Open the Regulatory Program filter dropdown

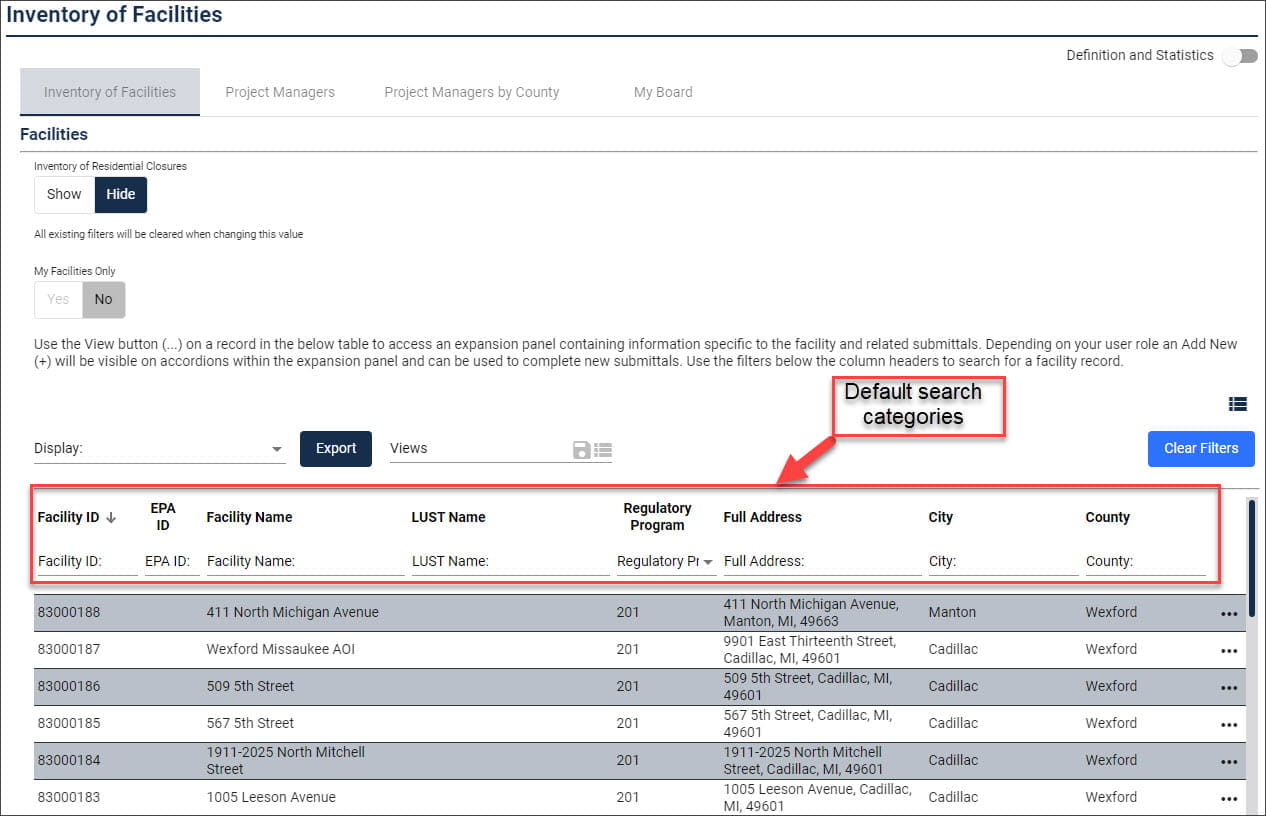coord(666,561)
